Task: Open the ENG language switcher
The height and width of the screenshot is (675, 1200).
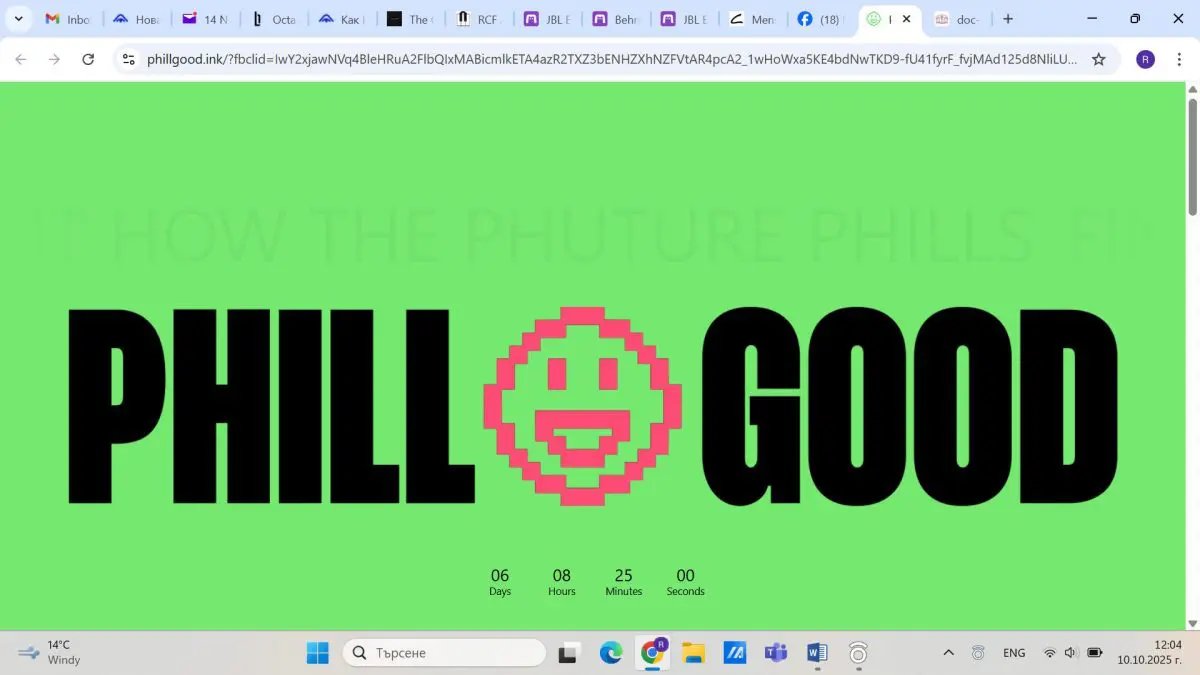Action: pos(1014,653)
